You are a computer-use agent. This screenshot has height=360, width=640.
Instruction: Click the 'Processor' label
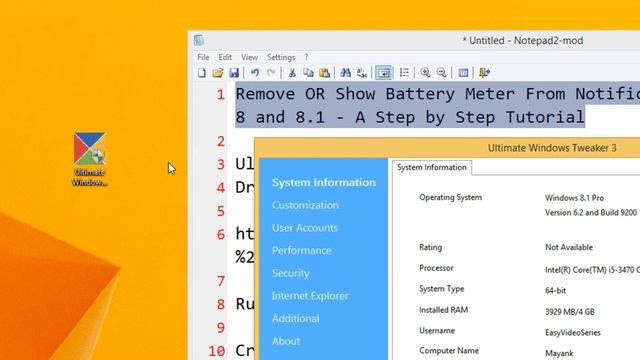click(x=436, y=268)
